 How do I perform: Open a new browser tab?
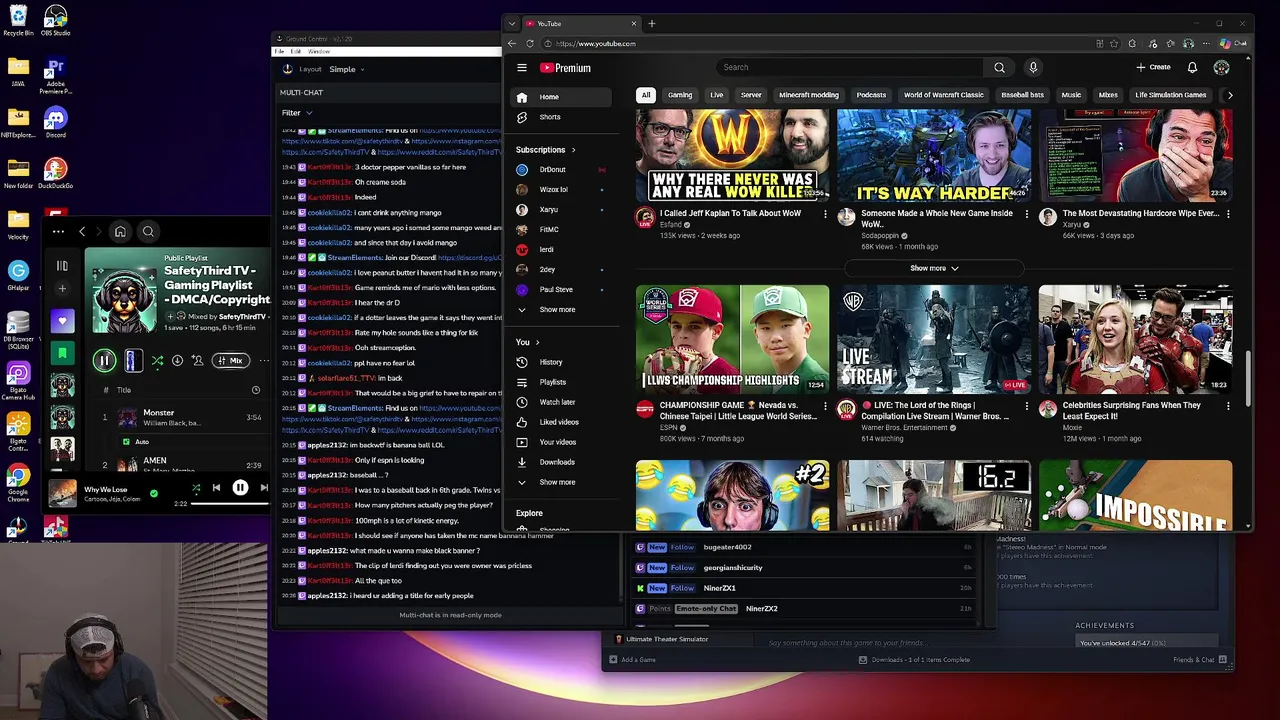[x=651, y=24]
